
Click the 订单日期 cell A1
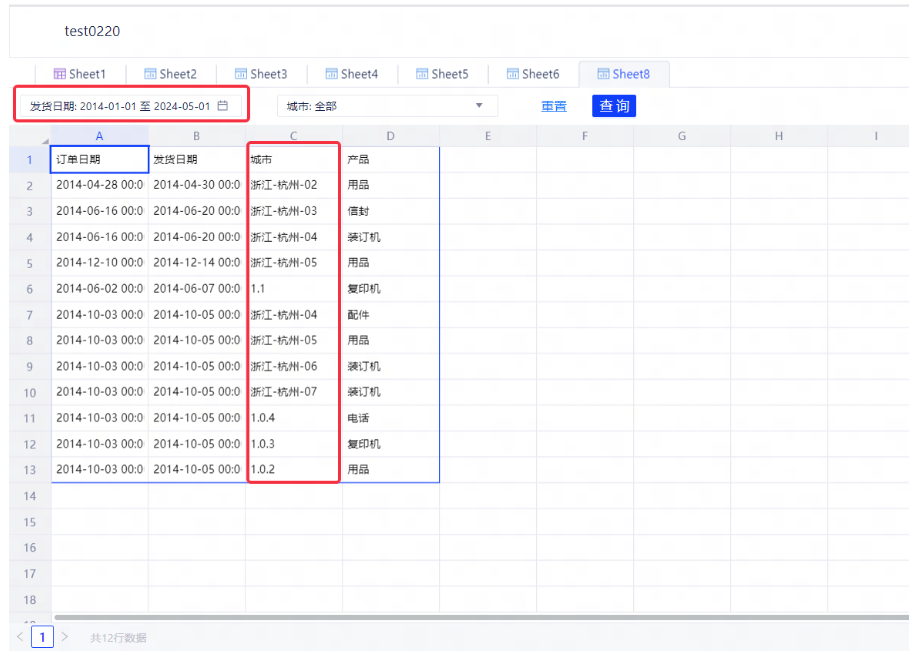coord(99,159)
